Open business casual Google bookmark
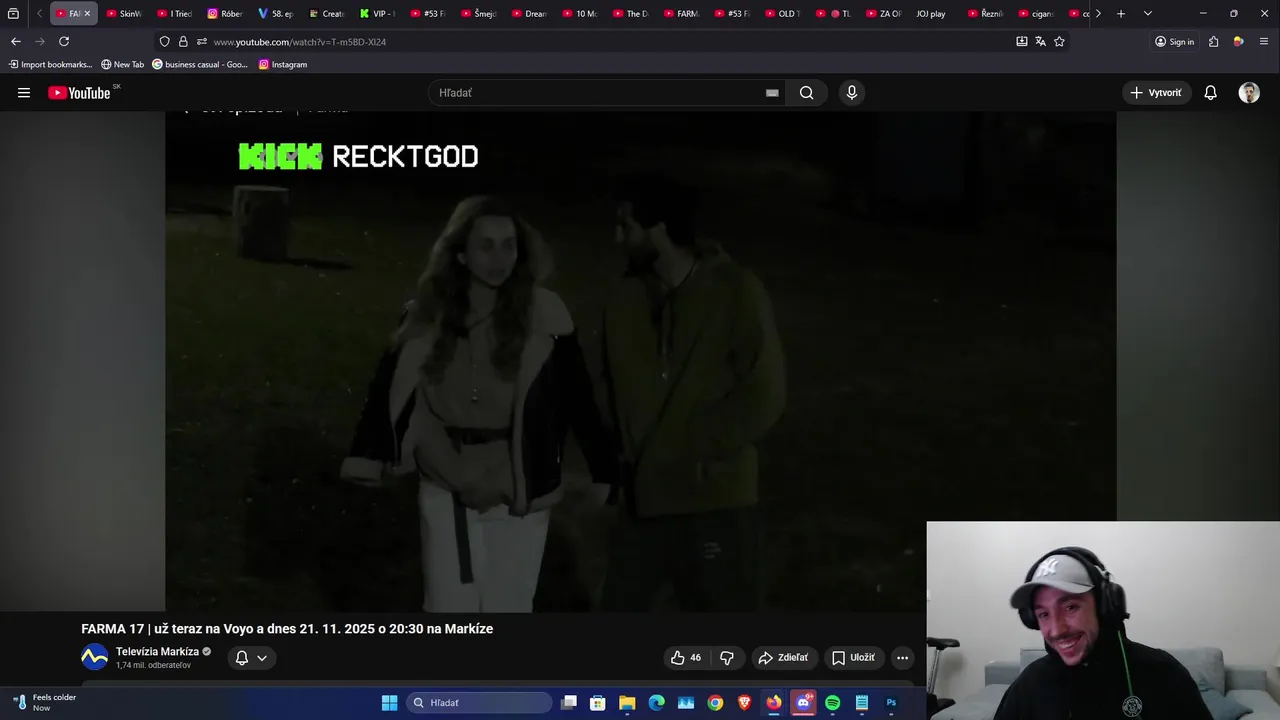This screenshot has height=720, width=1280. tap(200, 64)
